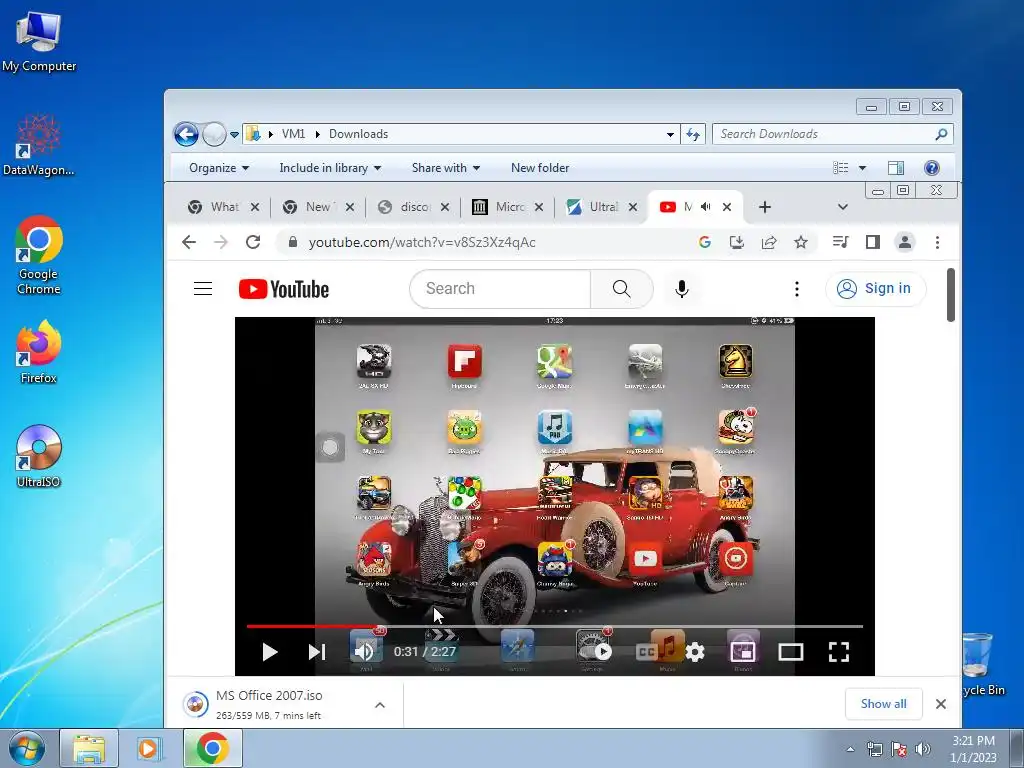Enter fullscreen video mode
Image resolution: width=1024 pixels, height=768 pixels.
pyautogui.click(x=839, y=652)
